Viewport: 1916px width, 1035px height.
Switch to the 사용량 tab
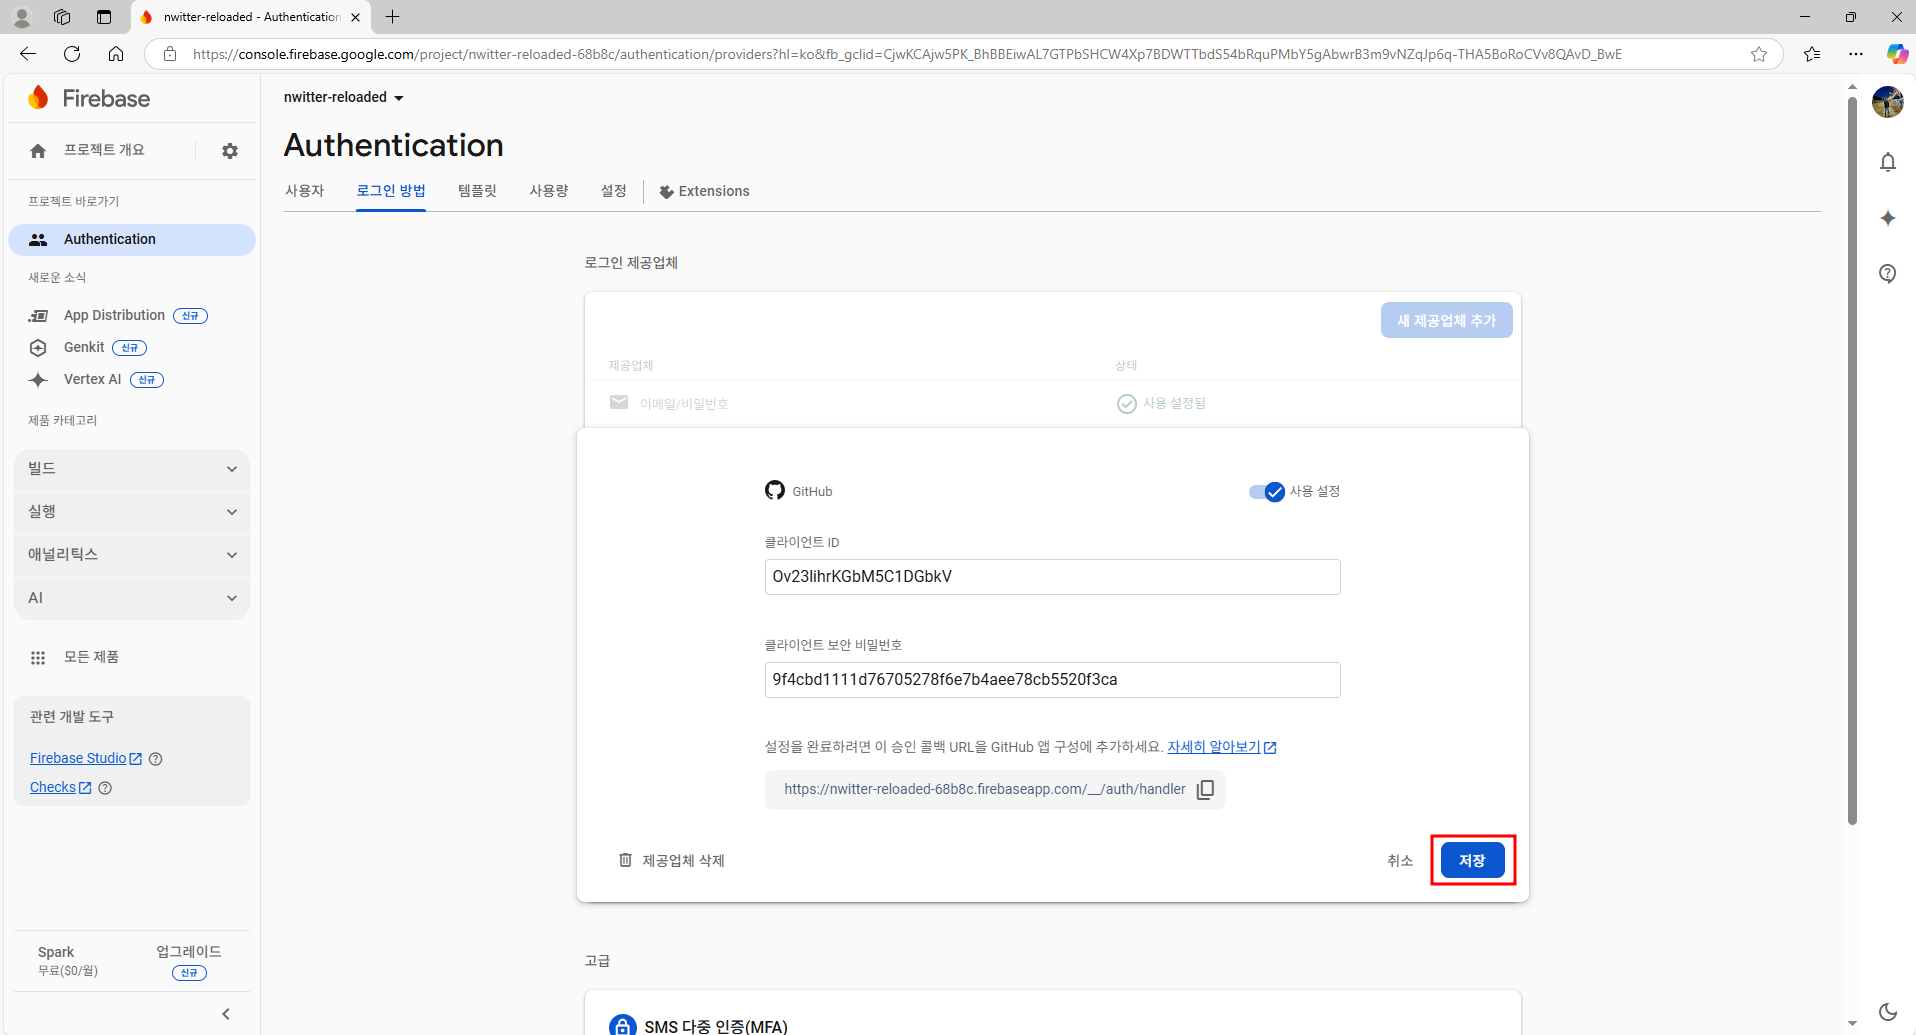(x=549, y=191)
